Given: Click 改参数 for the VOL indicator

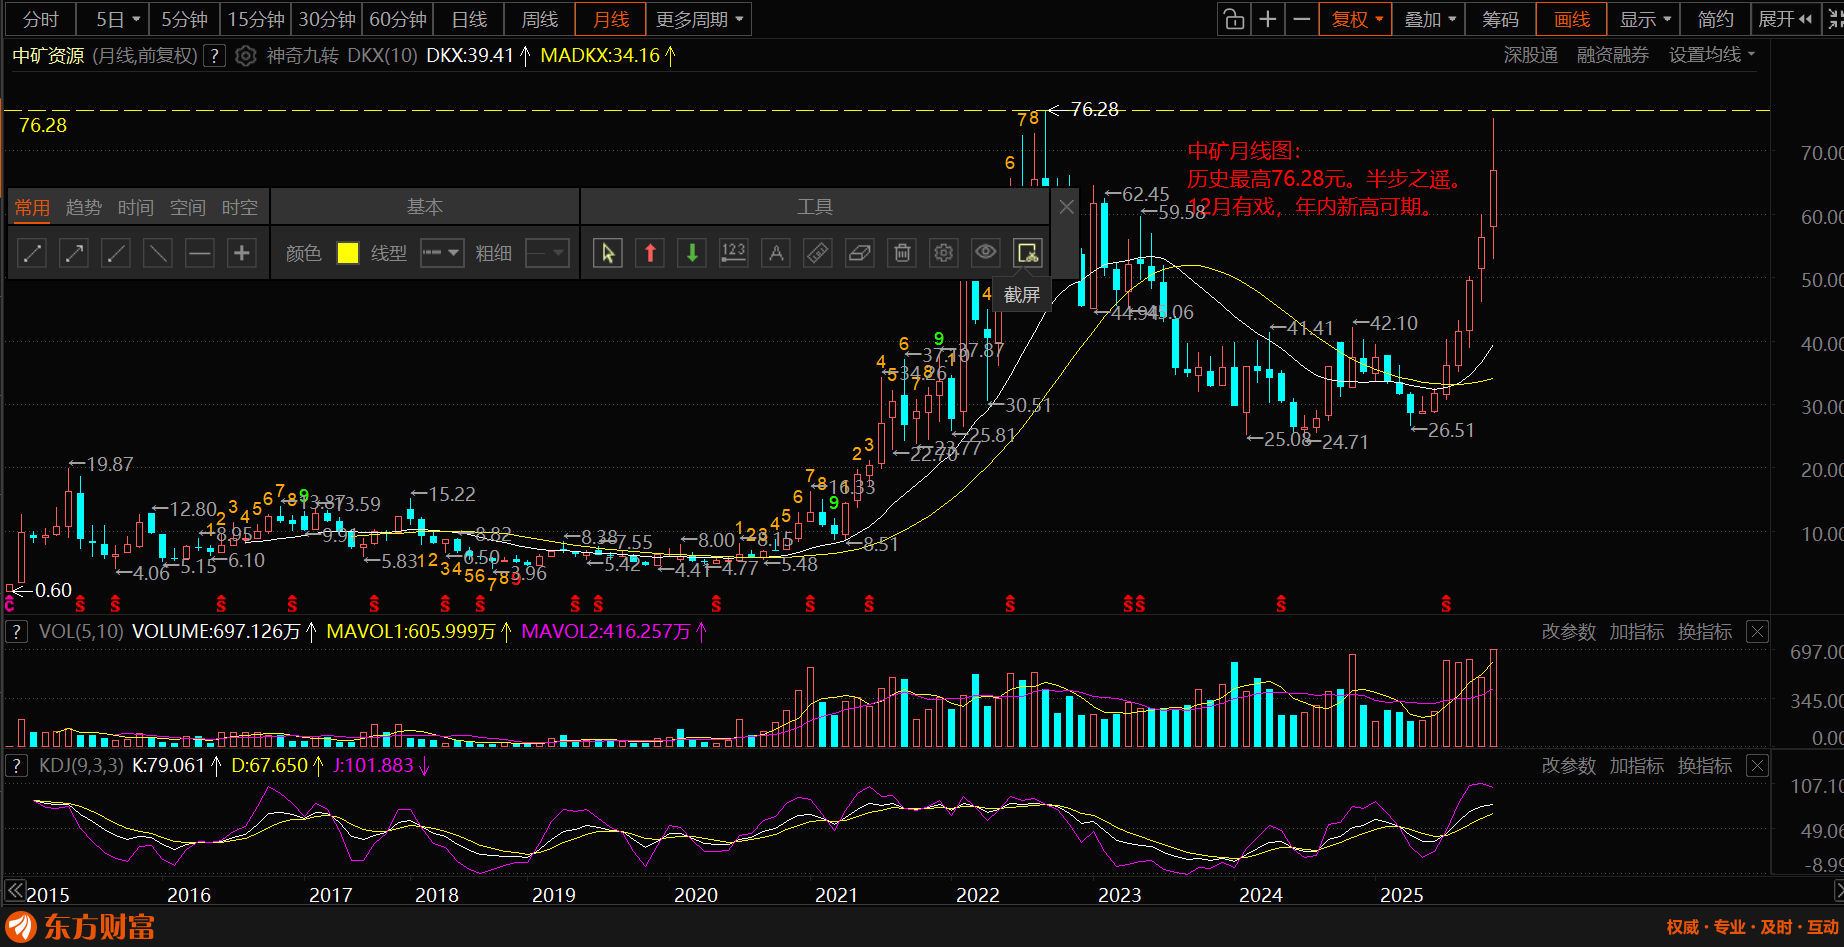Looking at the screenshot, I should pyautogui.click(x=1569, y=632).
